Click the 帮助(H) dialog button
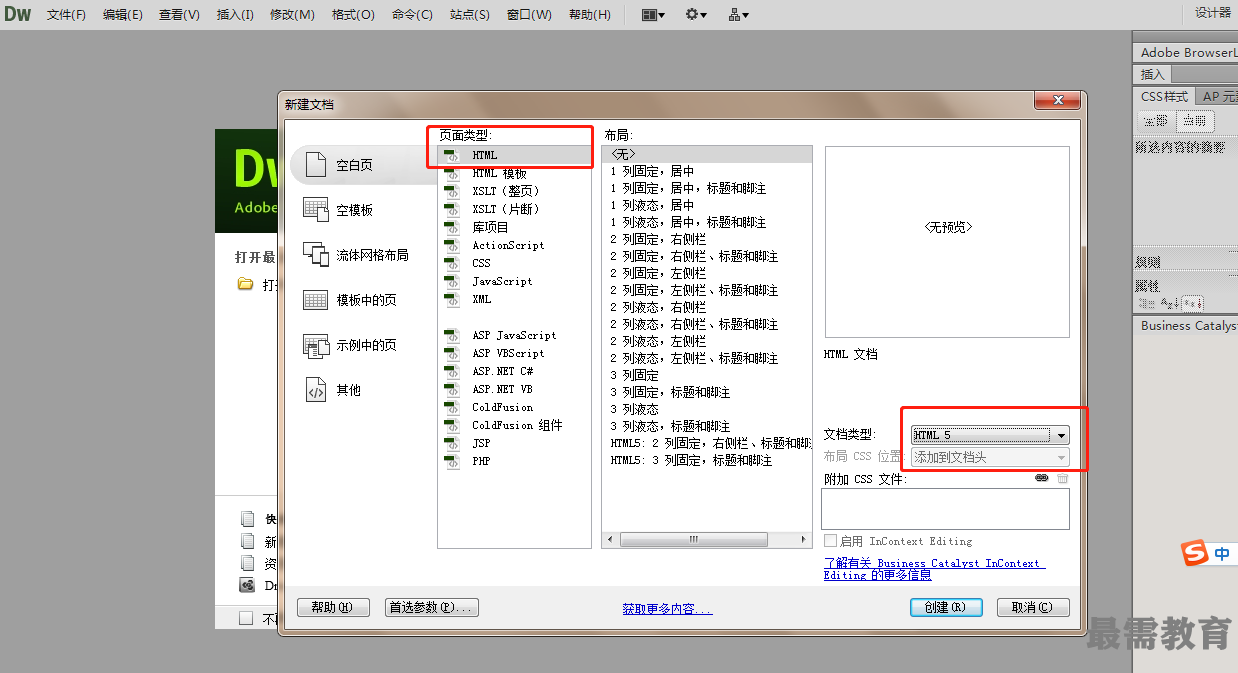The image size is (1238, 673). [x=333, y=607]
